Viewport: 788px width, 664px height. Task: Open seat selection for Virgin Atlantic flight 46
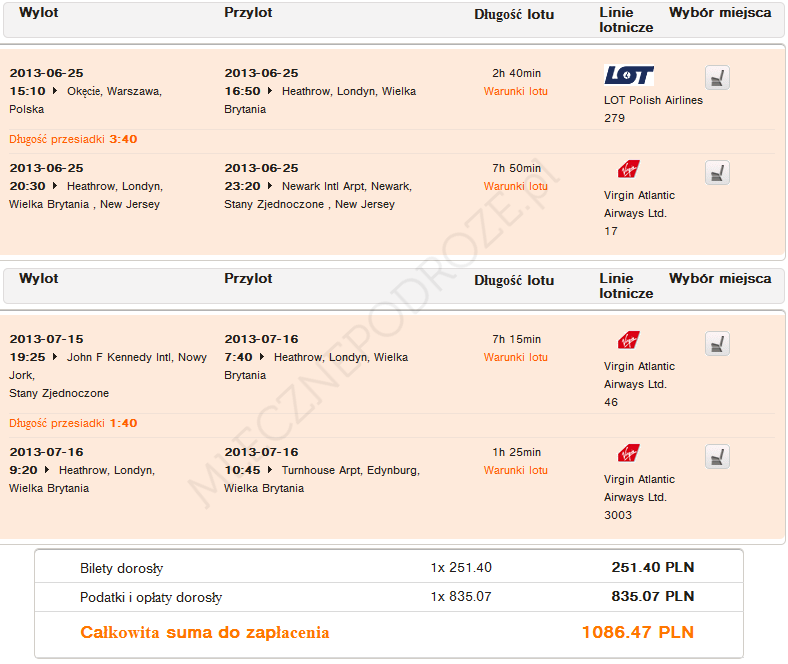coord(717,344)
